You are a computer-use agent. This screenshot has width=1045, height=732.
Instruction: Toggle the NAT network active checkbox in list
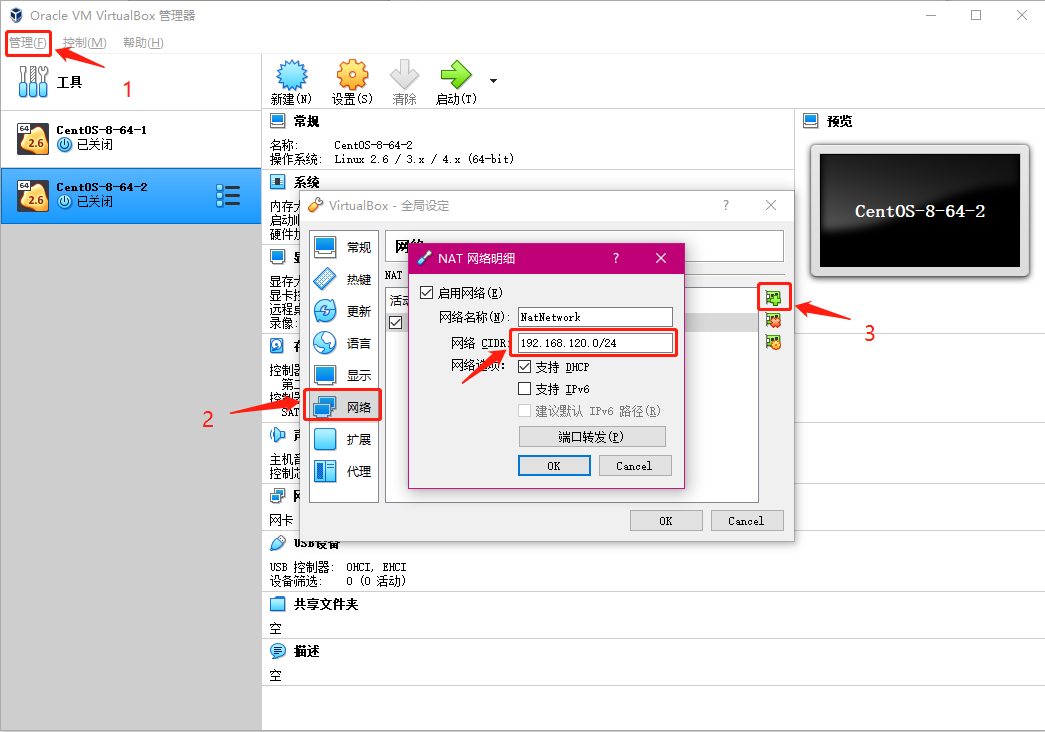pyautogui.click(x=396, y=323)
